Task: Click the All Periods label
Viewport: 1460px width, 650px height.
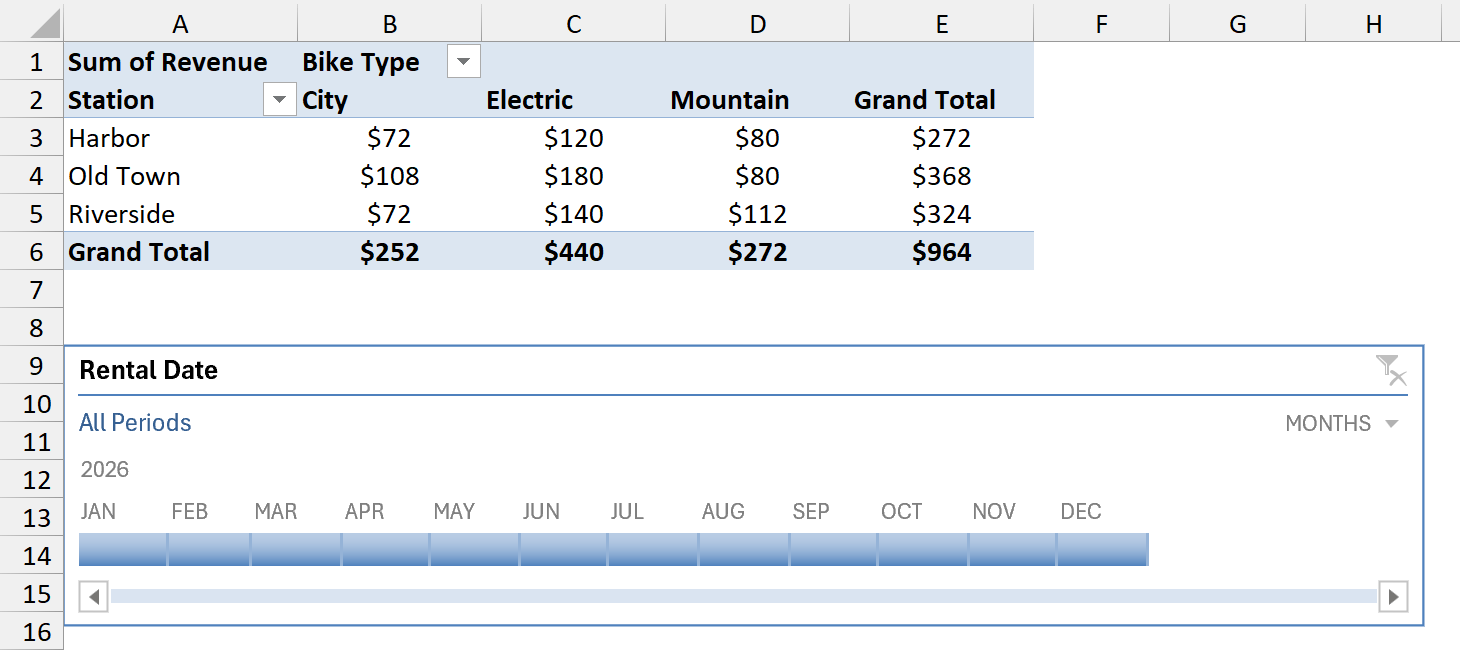Action: pyautogui.click(x=135, y=423)
